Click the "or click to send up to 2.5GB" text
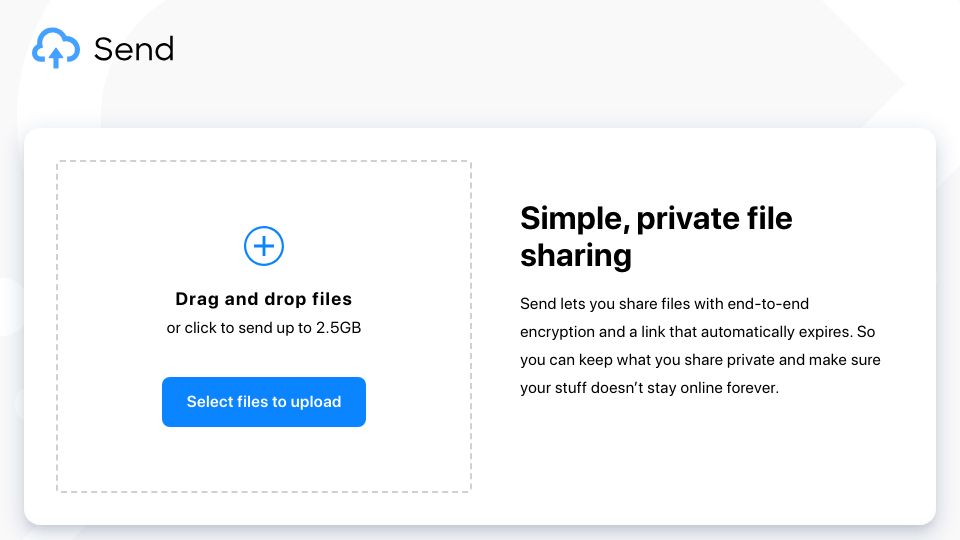960x540 pixels. pyautogui.click(x=264, y=328)
